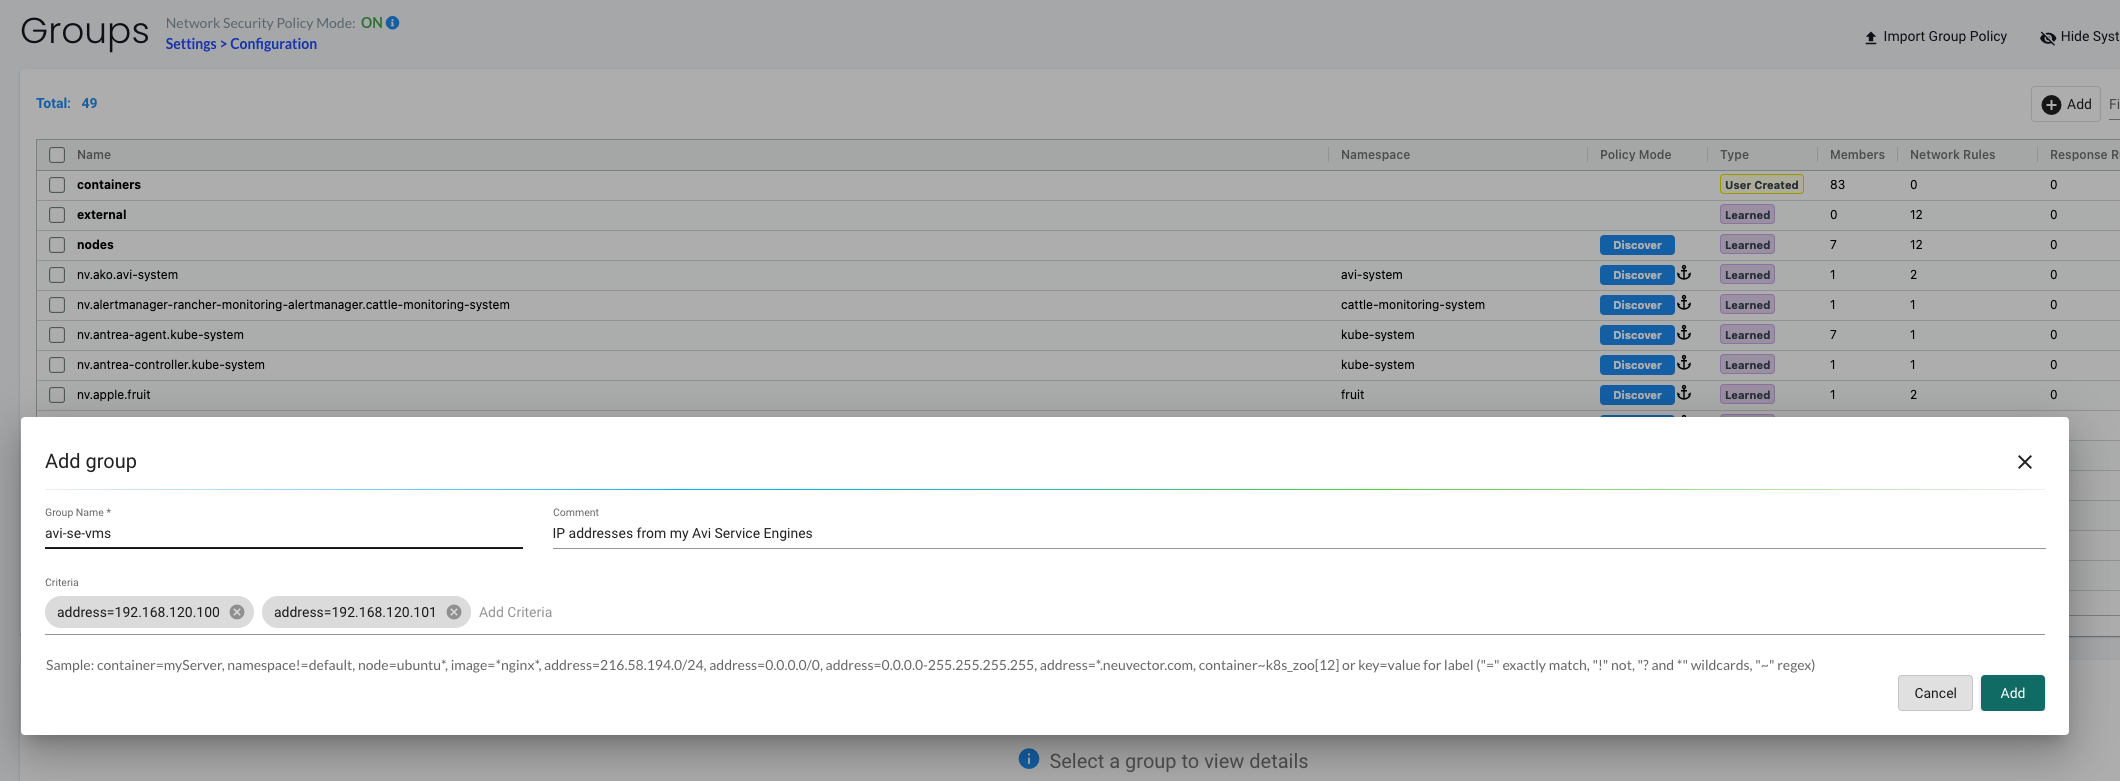Sort by the Policy Mode column header
This screenshot has width=2120, height=781.
(1635, 155)
